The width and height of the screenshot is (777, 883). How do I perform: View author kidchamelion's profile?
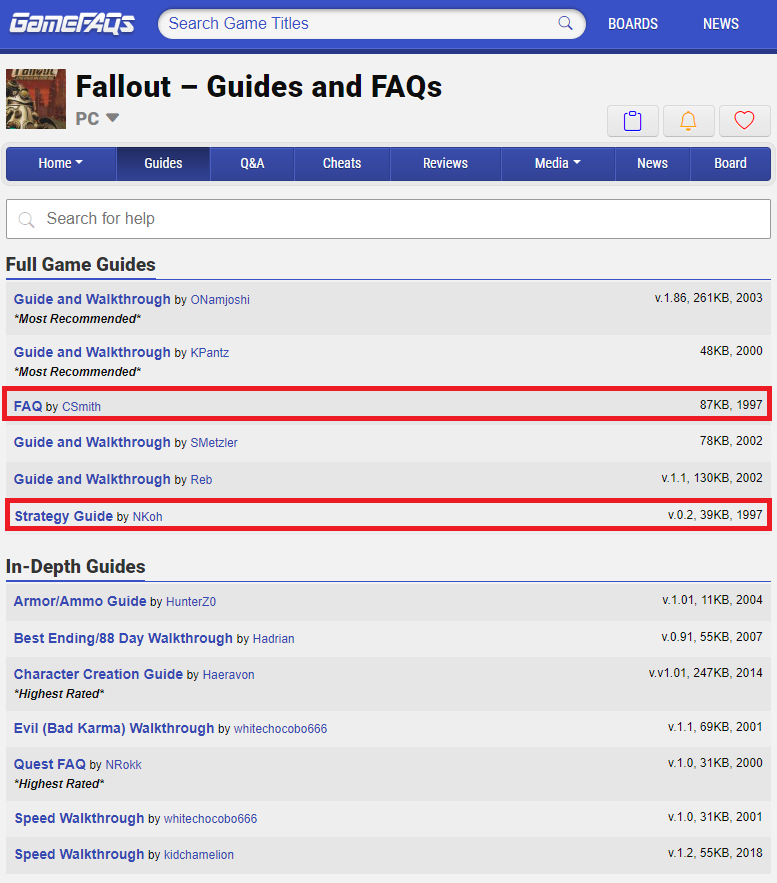tap(199, 855)
